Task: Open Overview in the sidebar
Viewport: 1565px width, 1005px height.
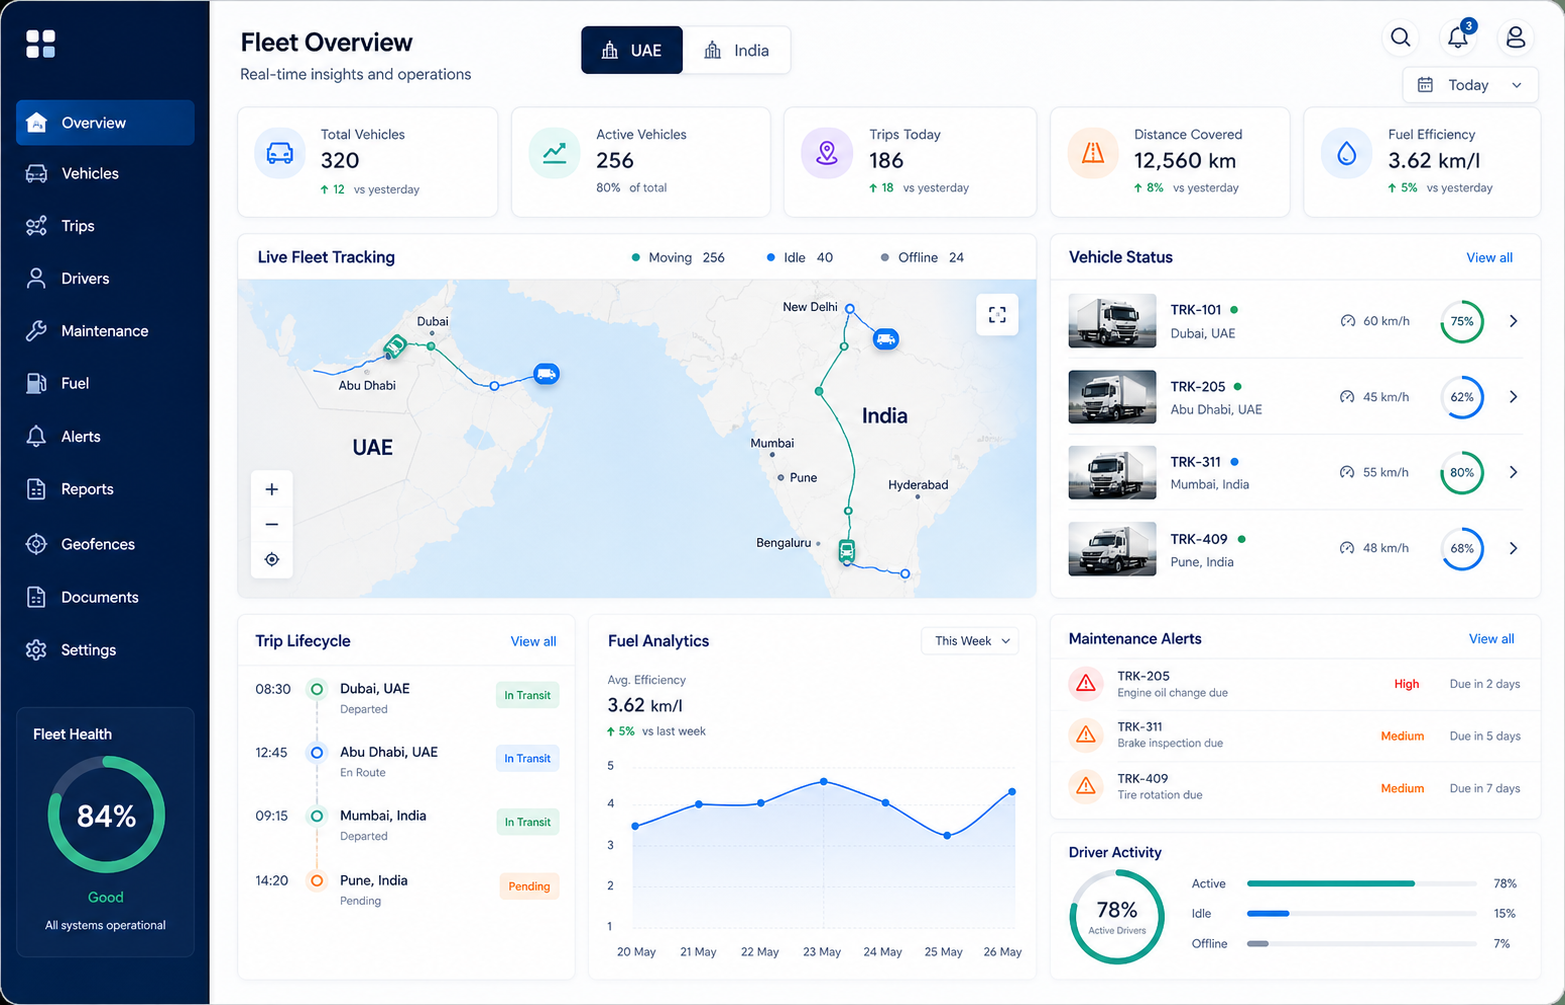Action: pos(105,122)
